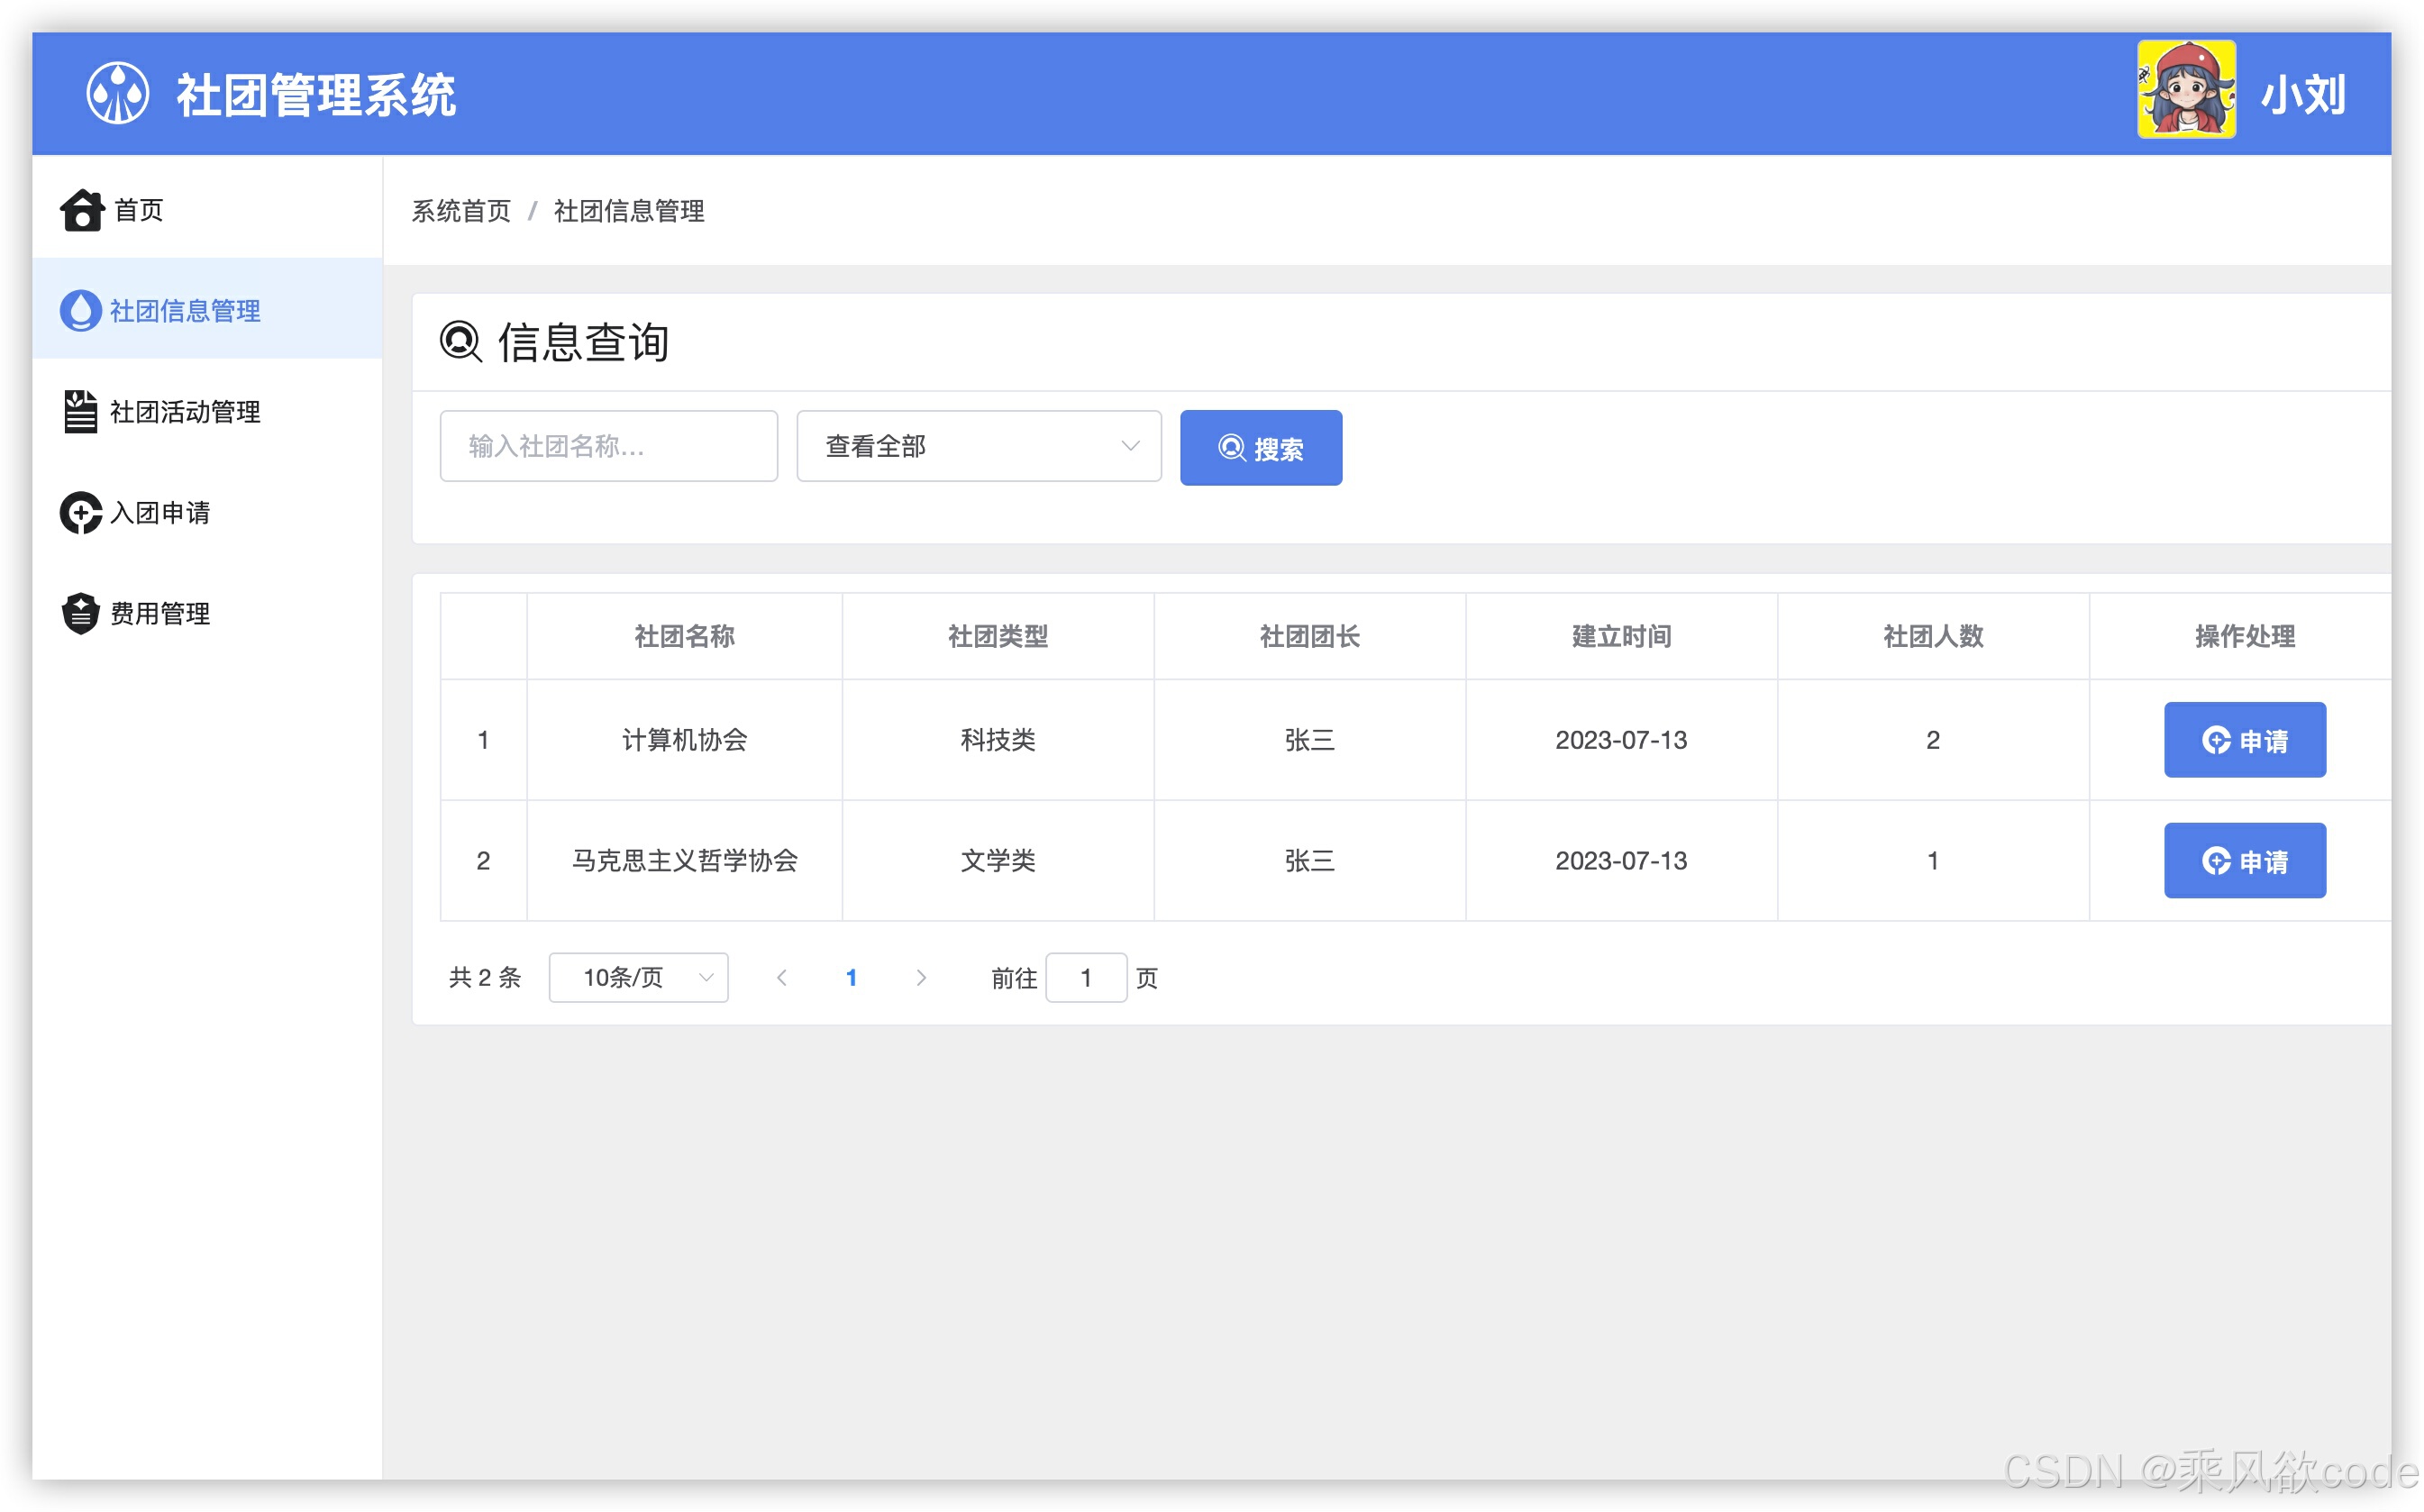Click the app logo icon in the header
The height and width of the screenshot is (1512, 2424).
click(x=118, y=93)
